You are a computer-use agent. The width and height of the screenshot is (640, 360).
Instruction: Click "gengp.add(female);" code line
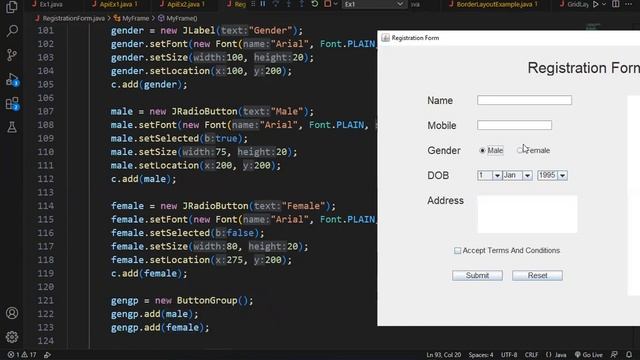(x=160, y=327)
